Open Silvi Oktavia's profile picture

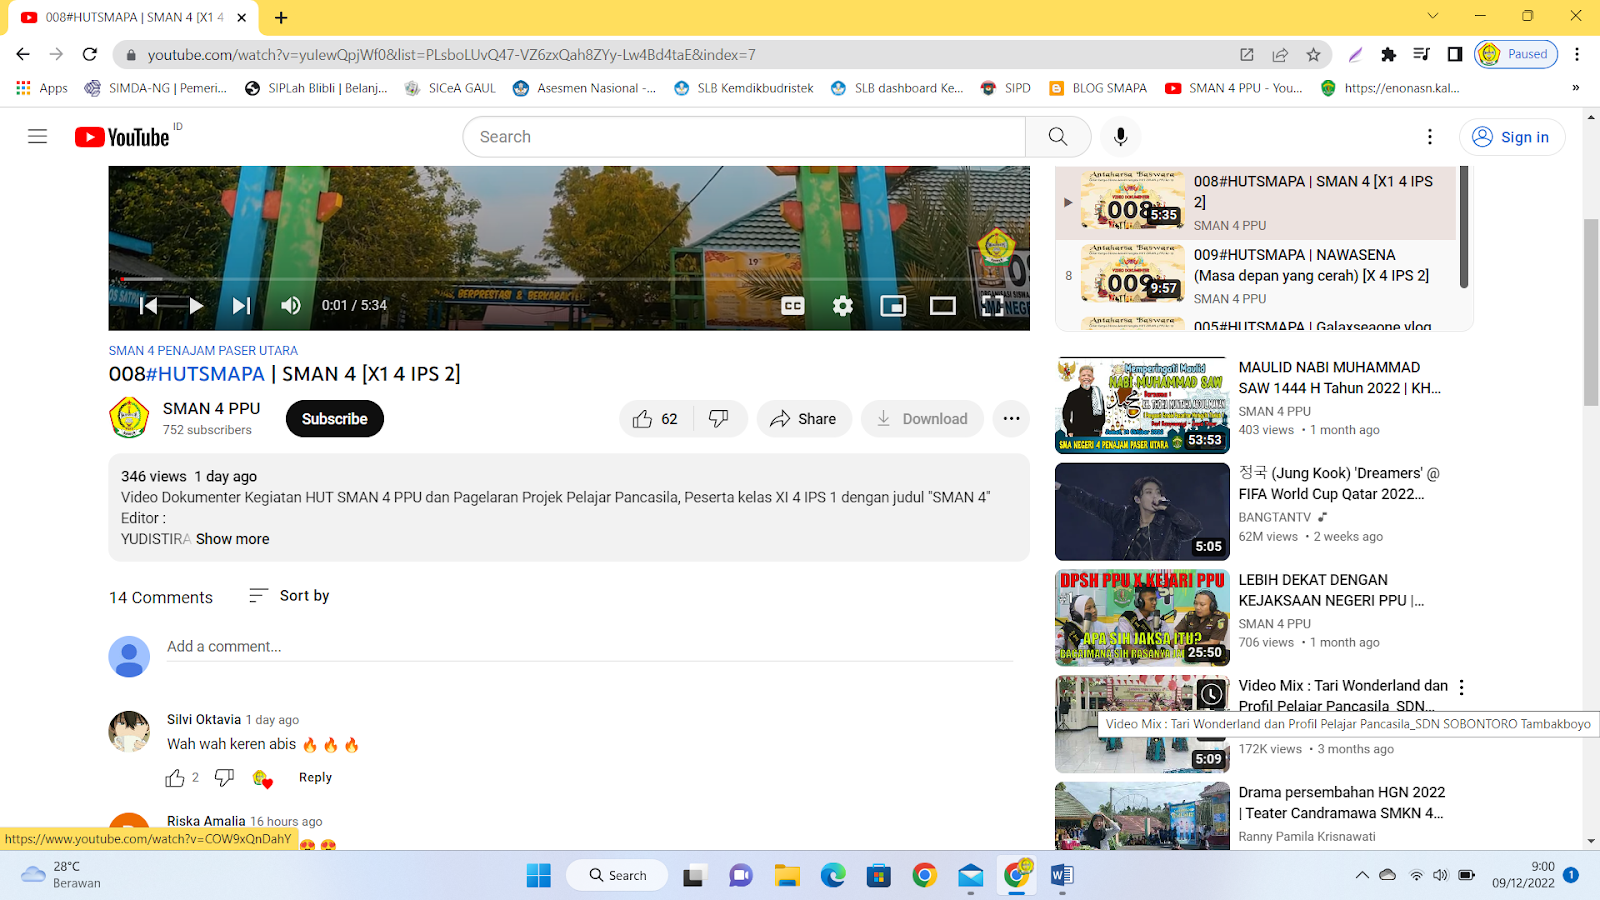pos(129,731)
